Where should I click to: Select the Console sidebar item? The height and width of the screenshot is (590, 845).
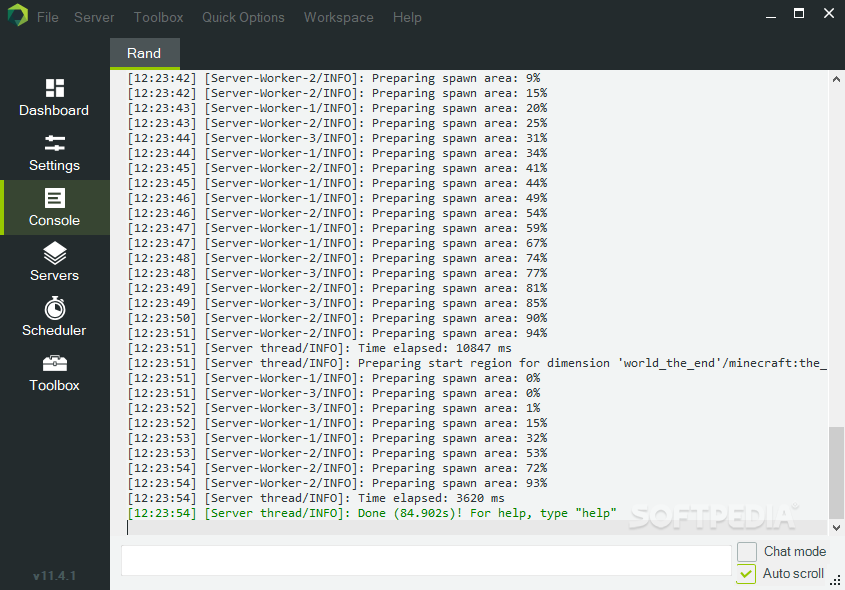pos(54,207)
